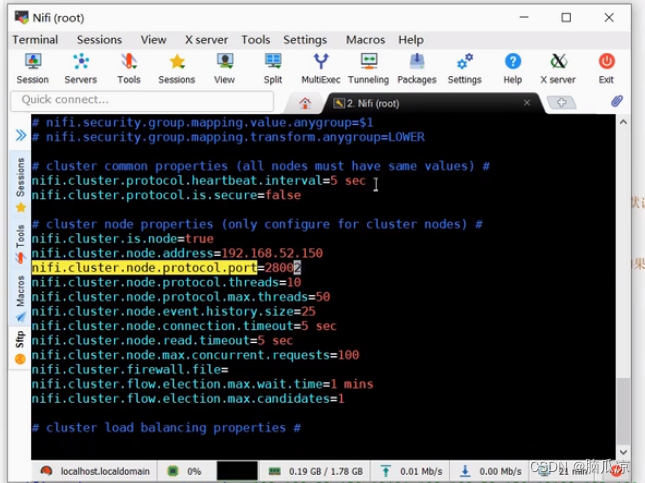Click the Exit power icon
Screen dimensions: 645x483
point(606,68)
